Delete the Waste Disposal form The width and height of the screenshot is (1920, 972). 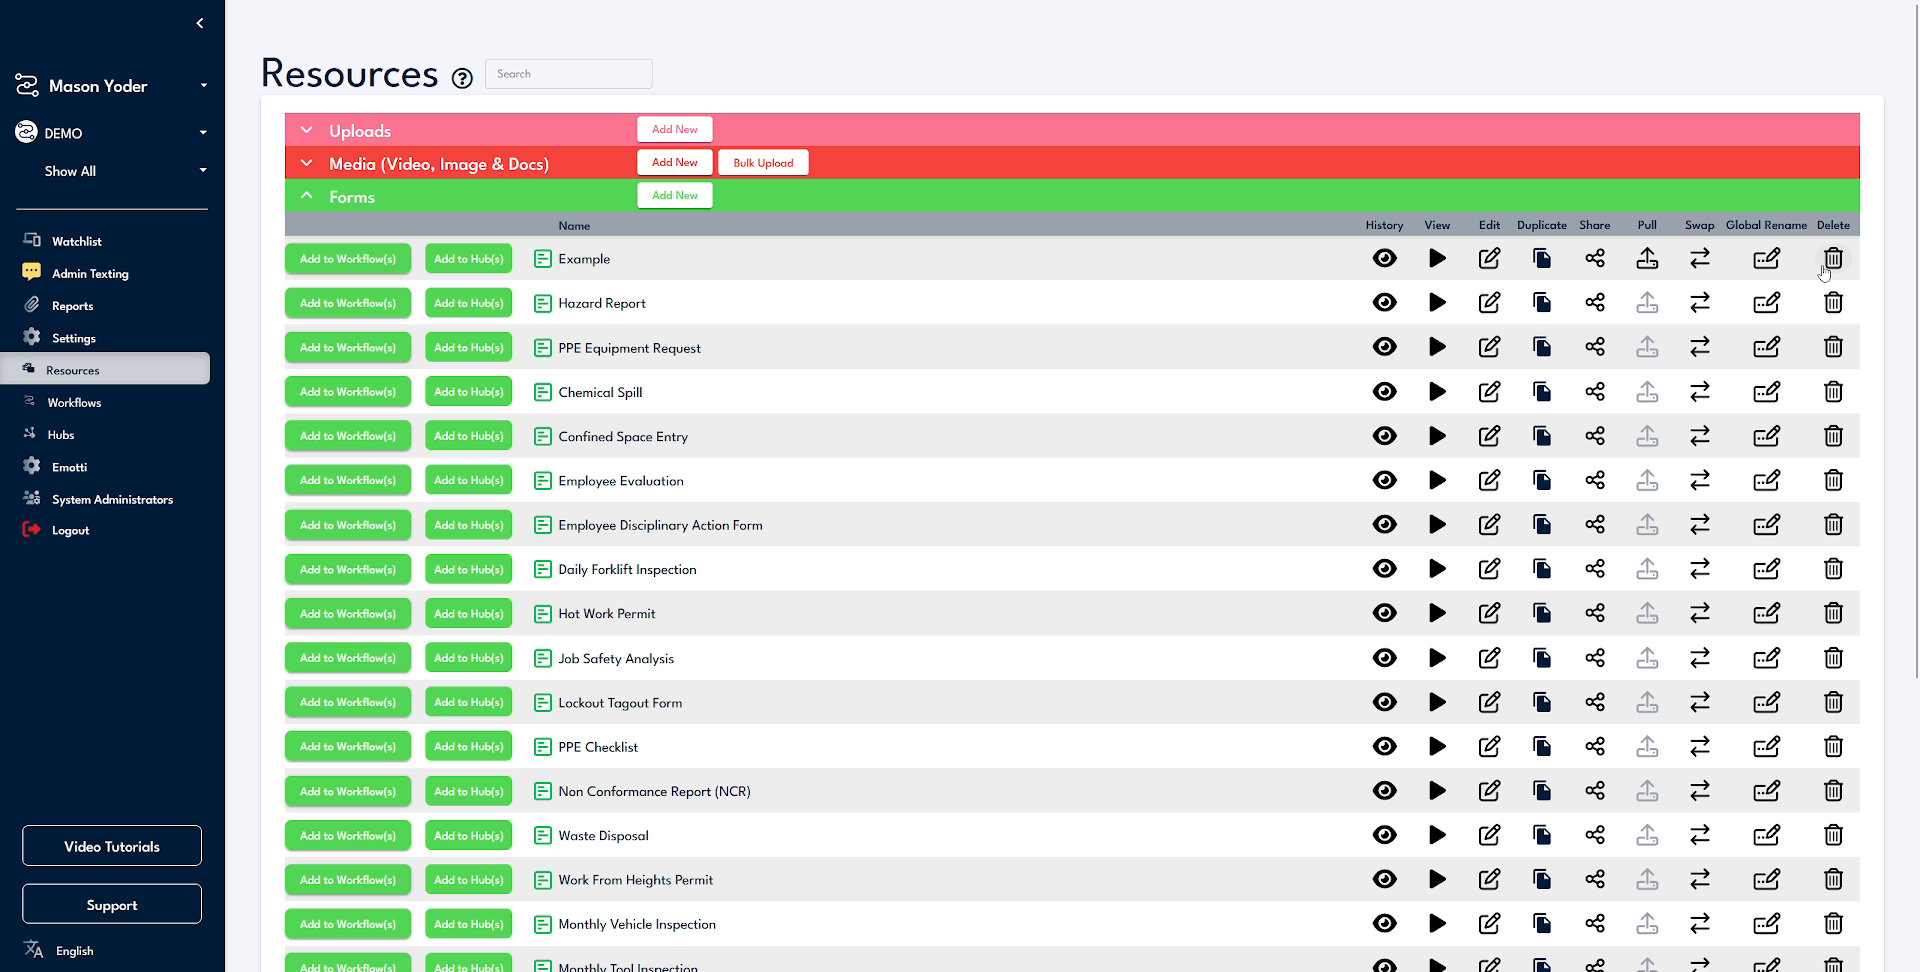click(1833, 835)
